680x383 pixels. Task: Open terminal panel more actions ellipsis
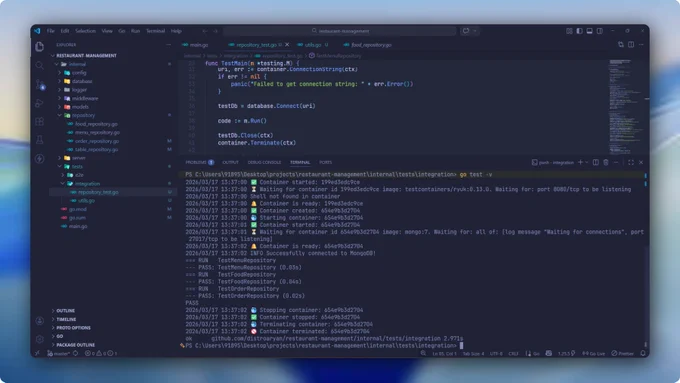coord(616,162)
